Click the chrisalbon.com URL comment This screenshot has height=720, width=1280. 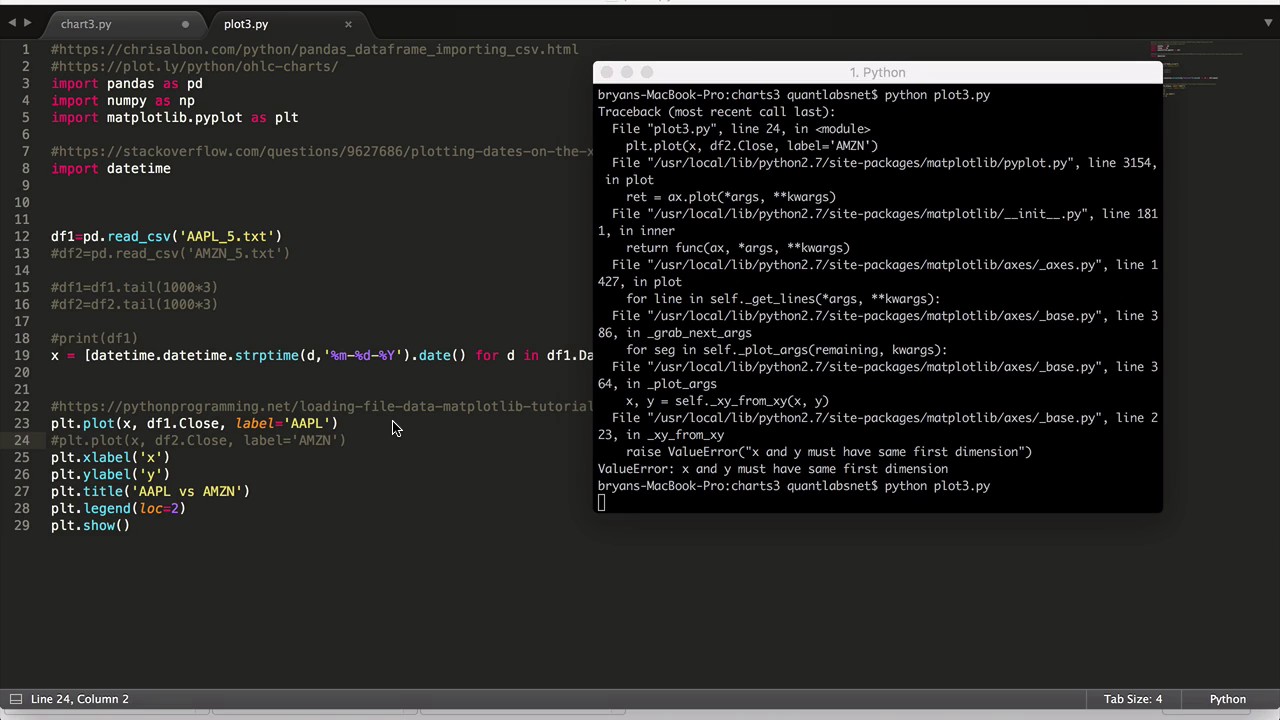tap(315, 50)
